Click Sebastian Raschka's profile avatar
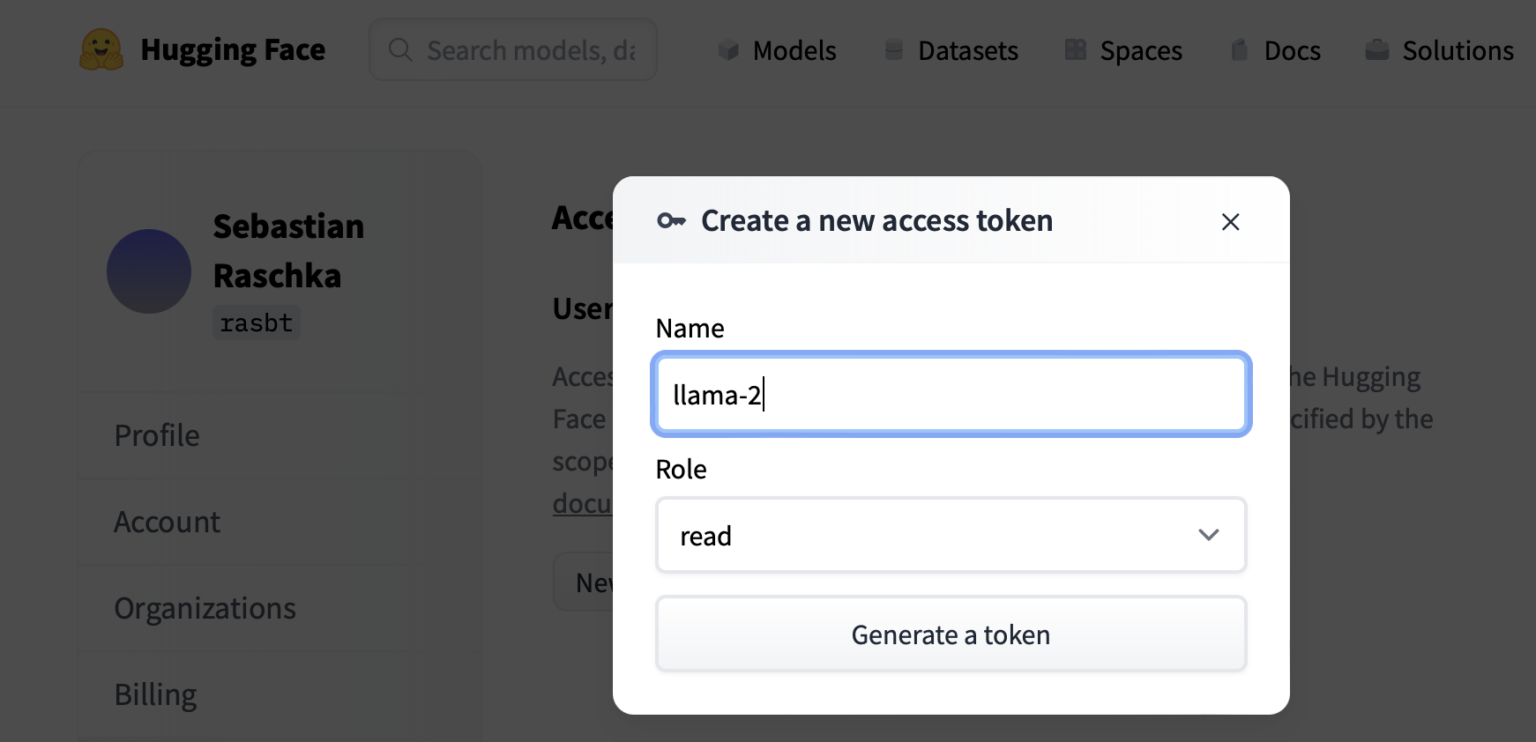Screen dimensions: 1536x742 pyautogui.click(x=148, y=271)
